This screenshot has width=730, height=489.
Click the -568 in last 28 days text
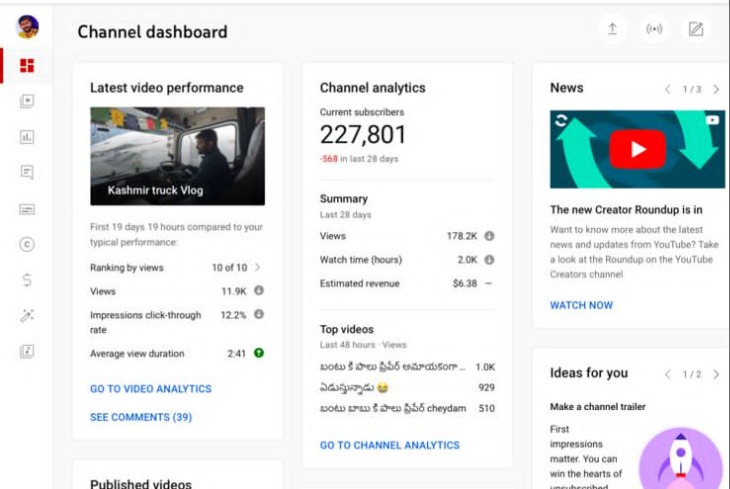(x=359, y=159)
